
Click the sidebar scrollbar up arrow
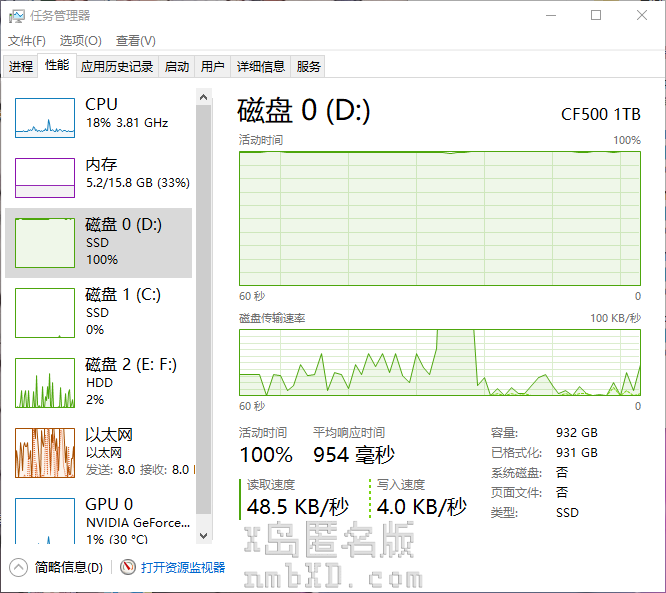coord(204,98)
